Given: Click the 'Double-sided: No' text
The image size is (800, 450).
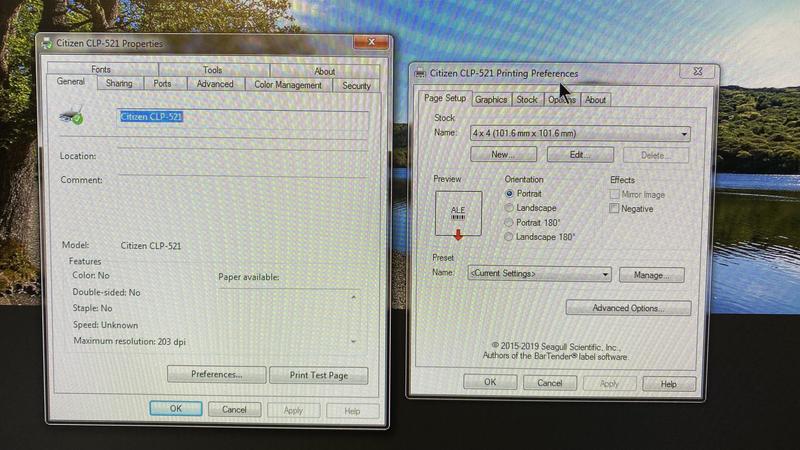Looking at the screenshot, I should pyautogui.click(x=106, y=292).
